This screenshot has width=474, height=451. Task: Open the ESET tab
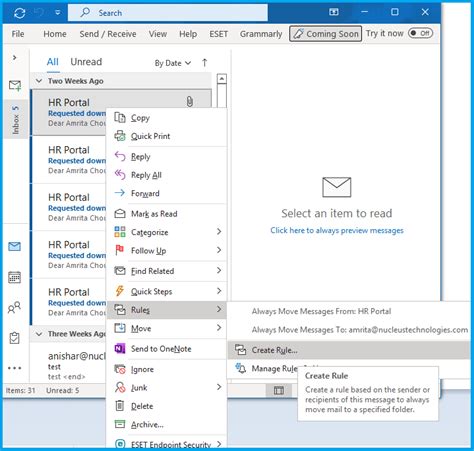[x=219, y=34]
